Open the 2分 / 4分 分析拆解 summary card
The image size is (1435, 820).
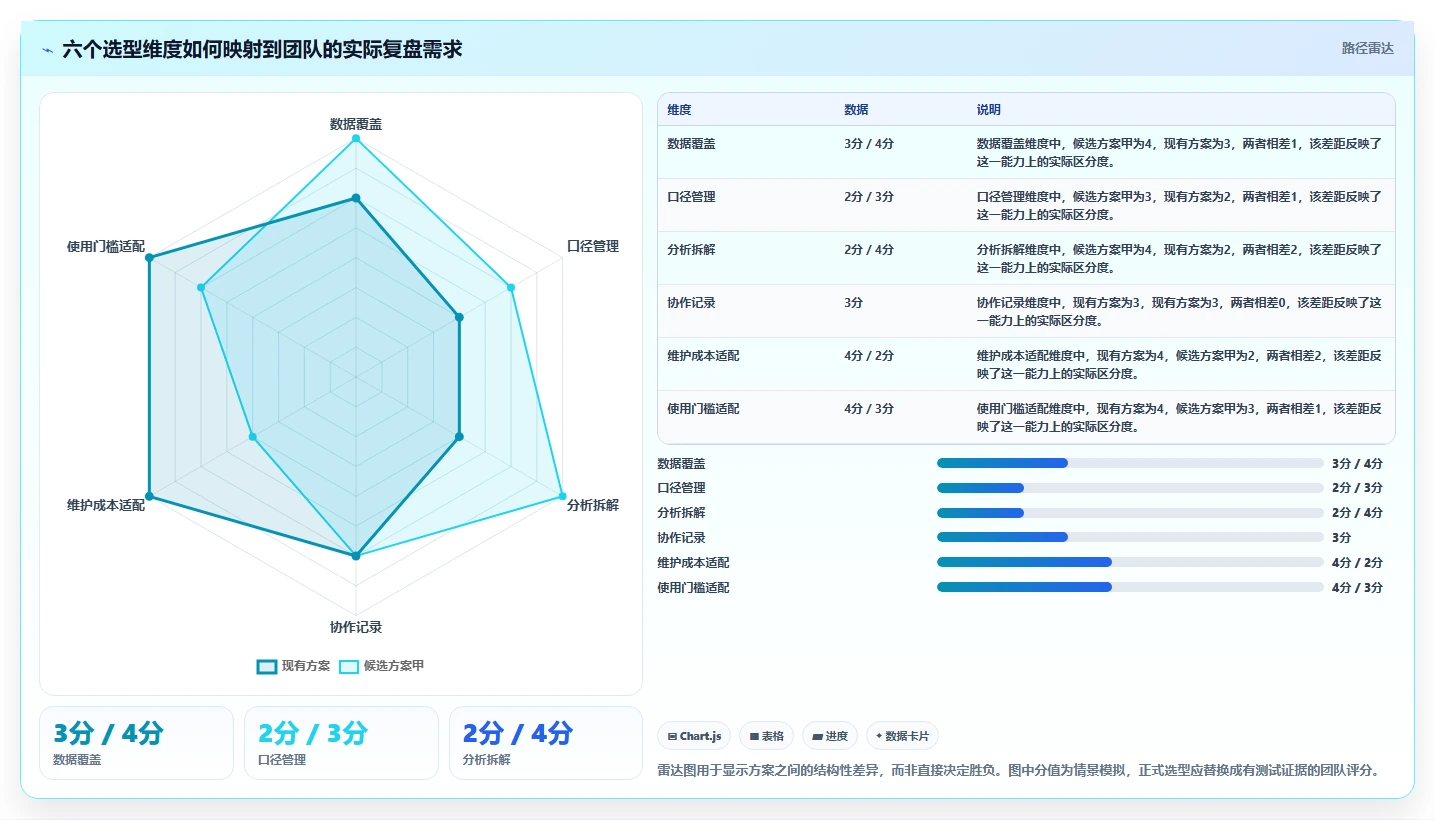(x=546, y=743)
